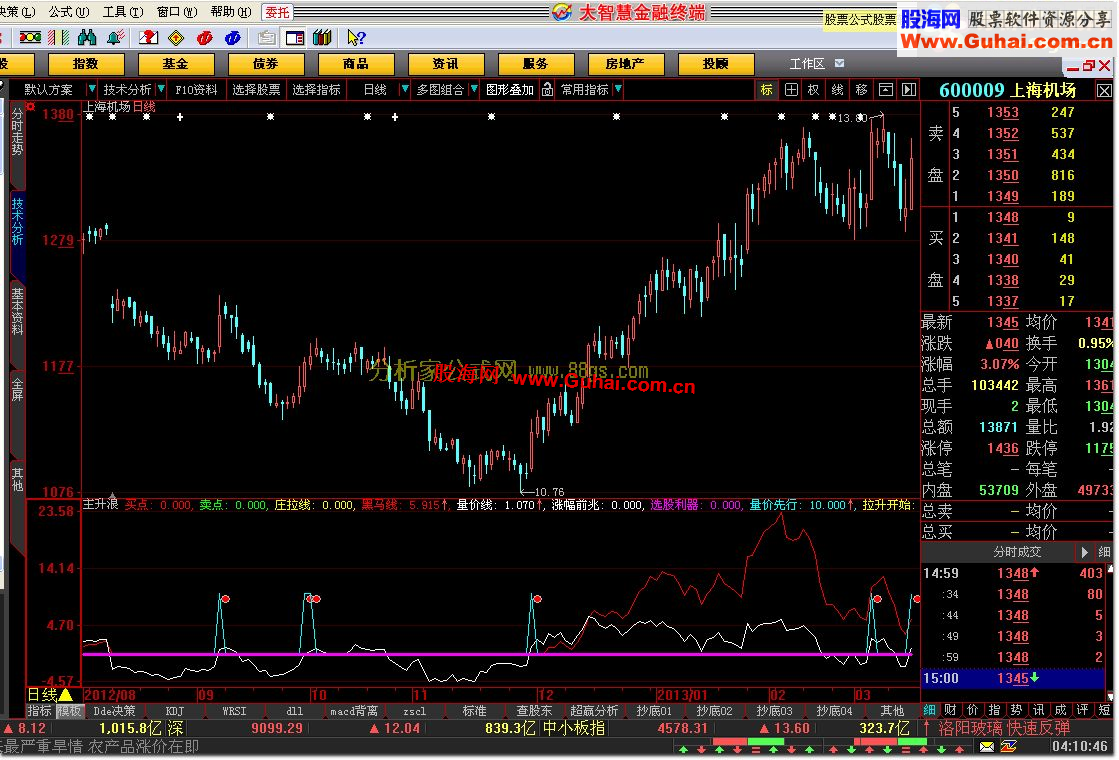Click the grey printer-style toolbar icon

267,38
